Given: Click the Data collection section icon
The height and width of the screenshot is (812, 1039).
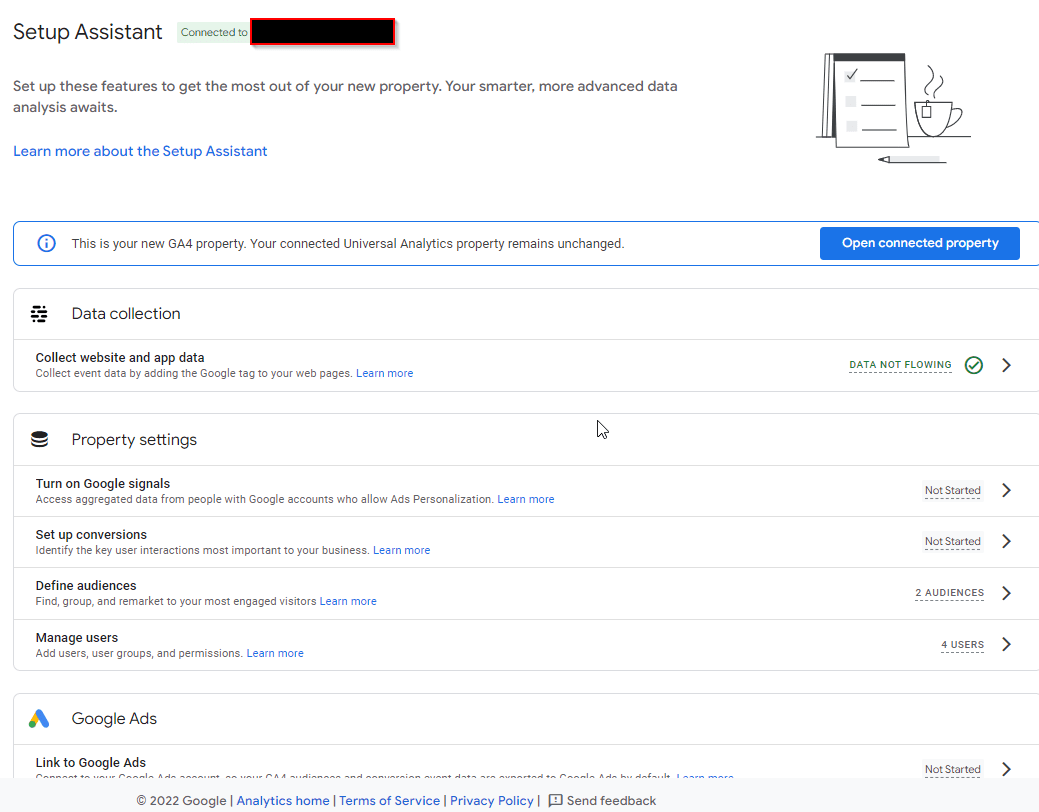Looking at the screenshot, I should click(x=39, y=314).
